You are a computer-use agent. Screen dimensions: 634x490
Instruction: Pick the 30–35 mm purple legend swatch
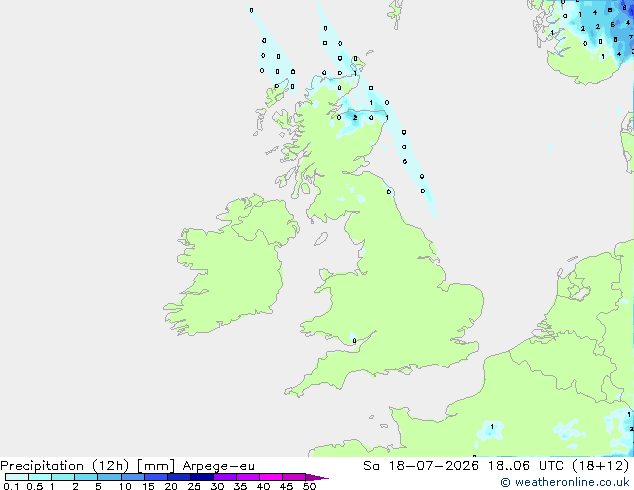[225, 477]
